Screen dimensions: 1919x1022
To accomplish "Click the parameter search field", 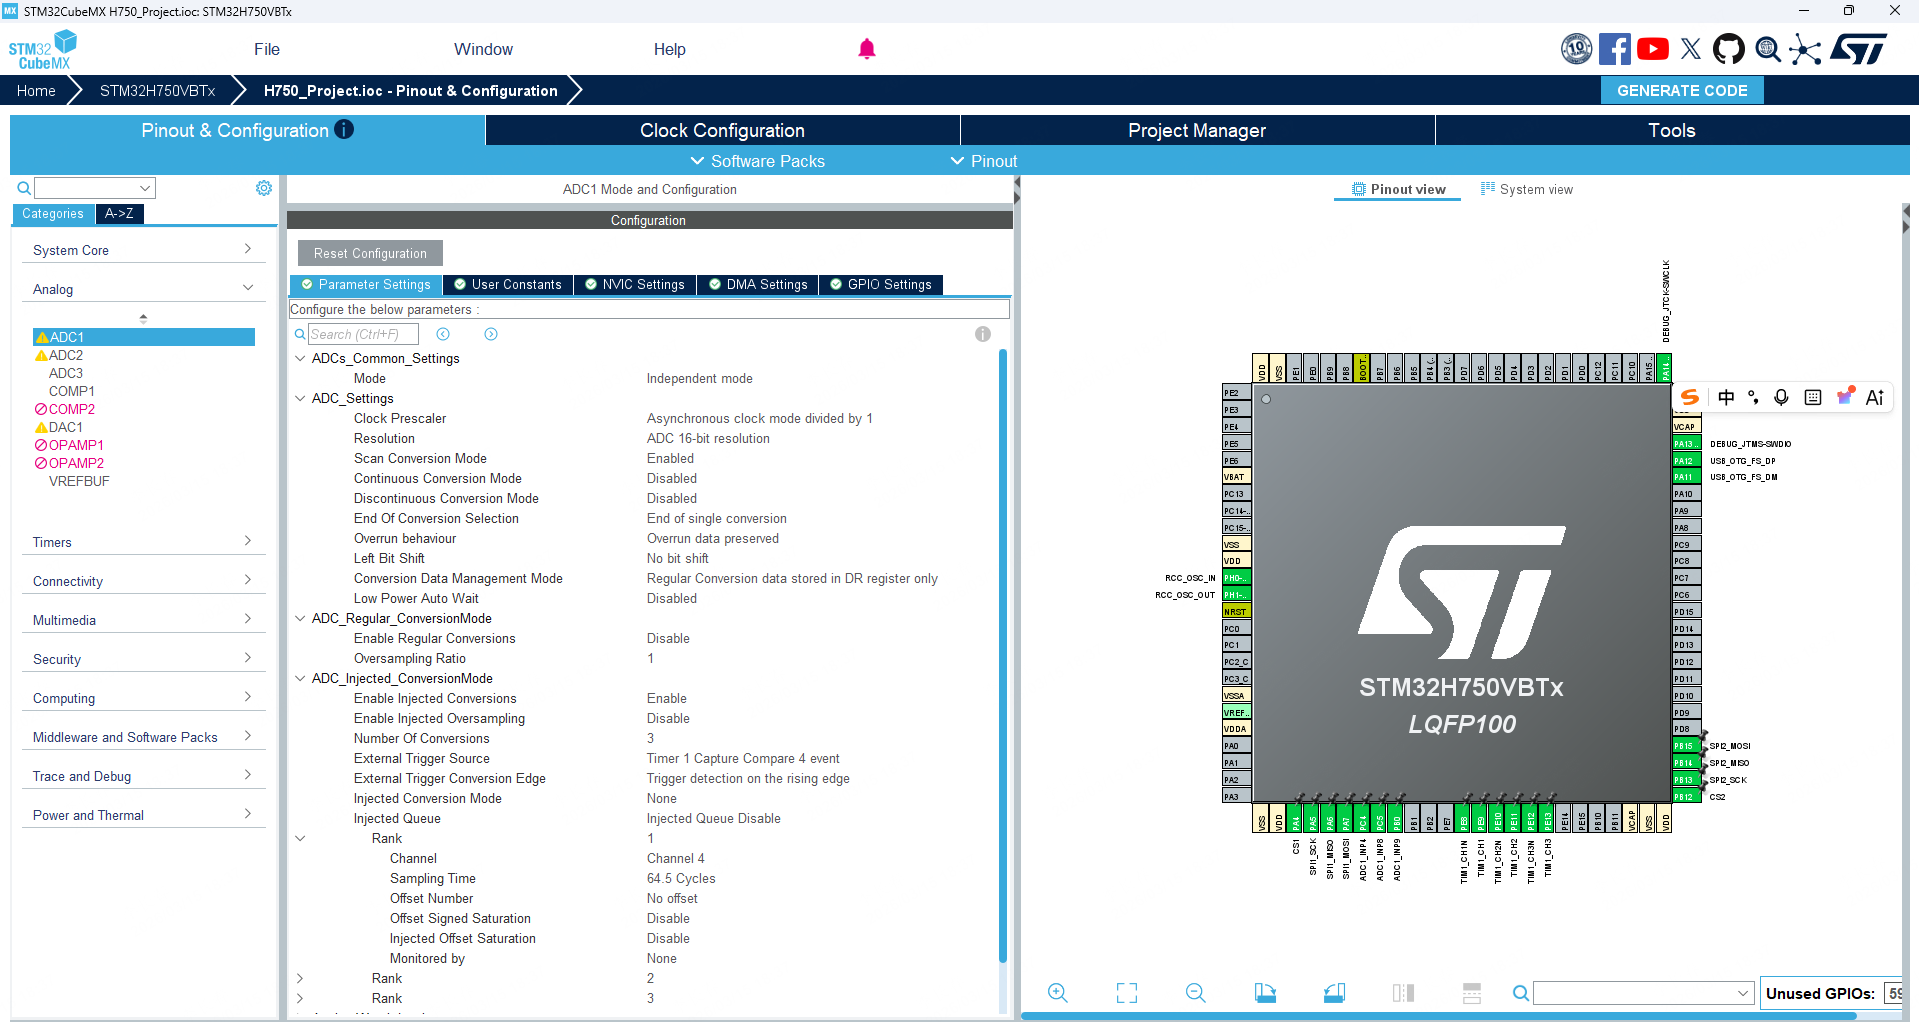I will 363,334.
